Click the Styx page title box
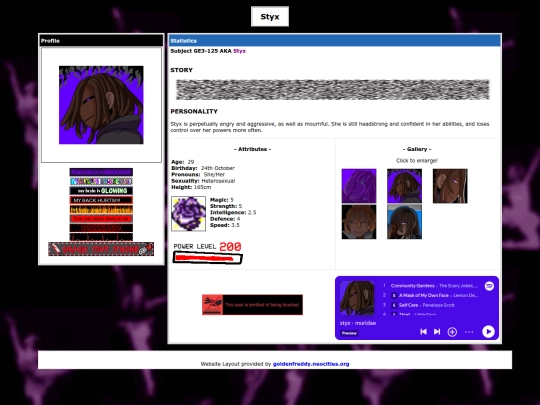The image size is (540, 405). [270, 17]
